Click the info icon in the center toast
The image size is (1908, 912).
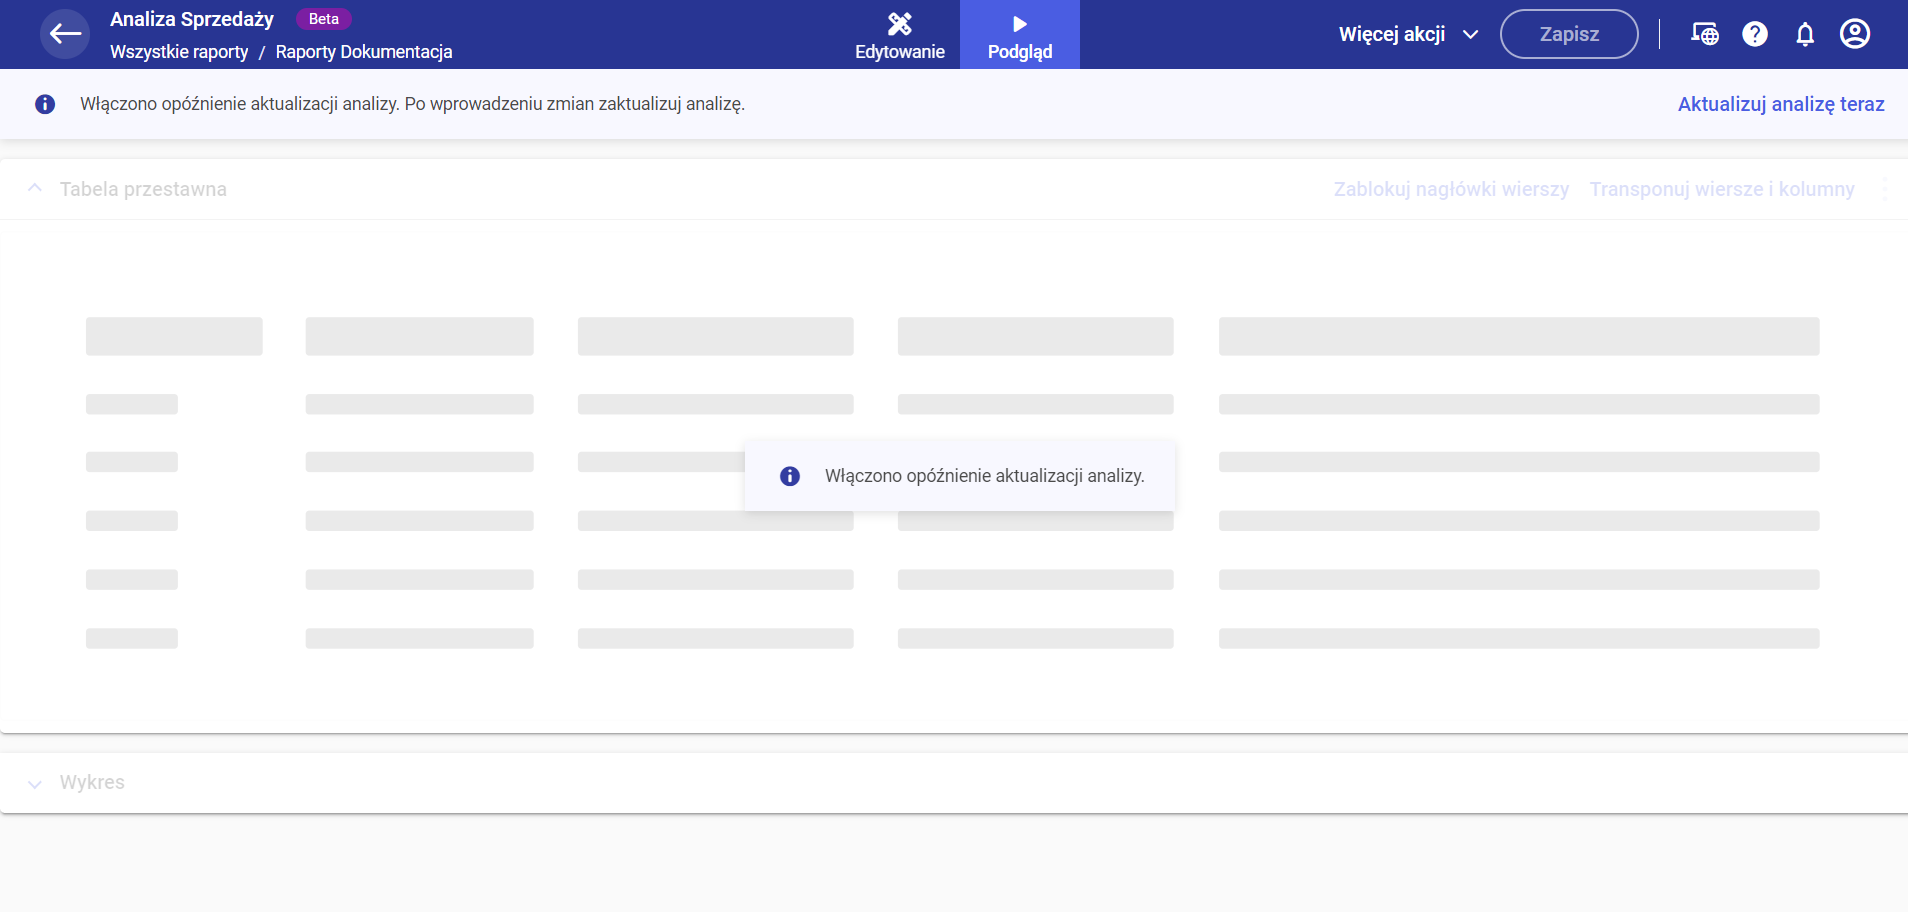pos(790,476)
